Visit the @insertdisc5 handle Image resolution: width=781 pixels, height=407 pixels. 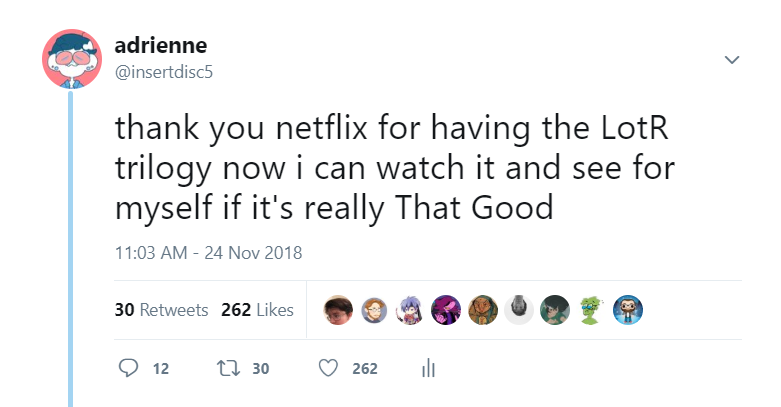[164, 72]
